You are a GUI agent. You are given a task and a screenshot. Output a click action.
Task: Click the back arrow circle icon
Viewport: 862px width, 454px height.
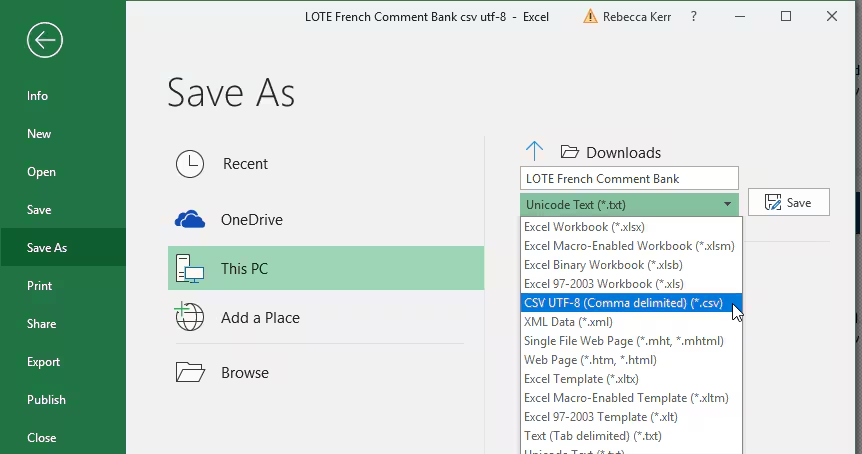pos(45,40)
